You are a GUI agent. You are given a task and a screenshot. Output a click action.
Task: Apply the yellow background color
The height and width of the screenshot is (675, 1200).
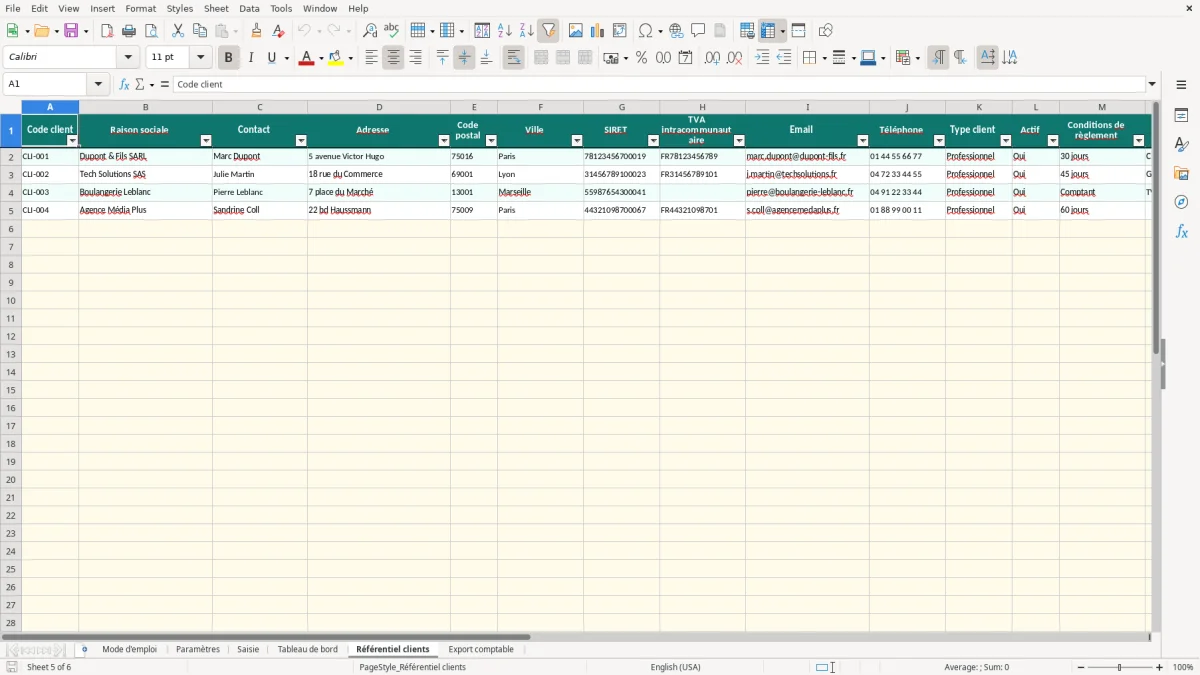point(335,58)
